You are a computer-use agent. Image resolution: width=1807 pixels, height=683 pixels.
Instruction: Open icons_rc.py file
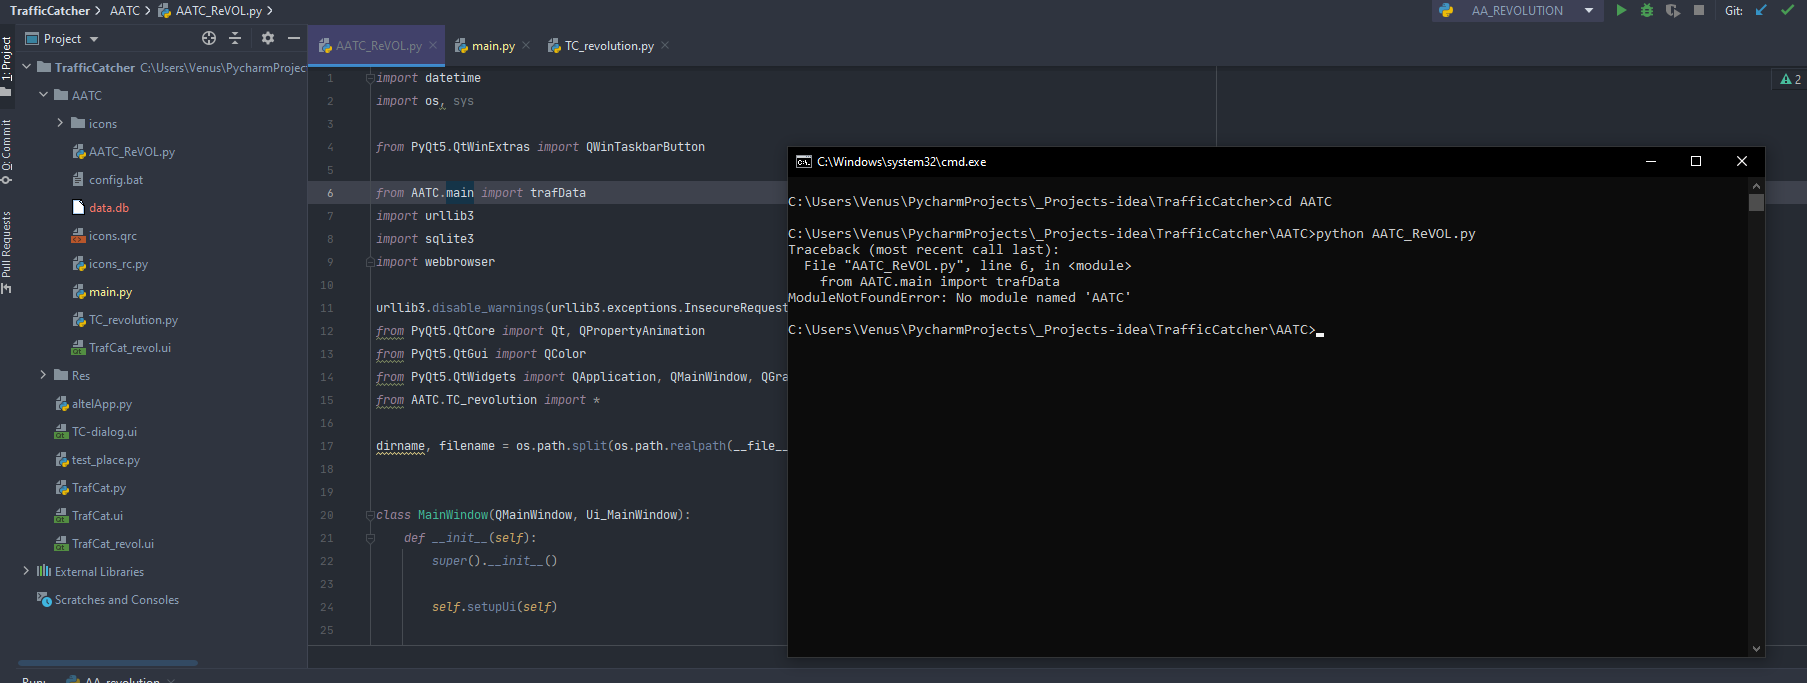pyautogui.click(x=118, y=263)
